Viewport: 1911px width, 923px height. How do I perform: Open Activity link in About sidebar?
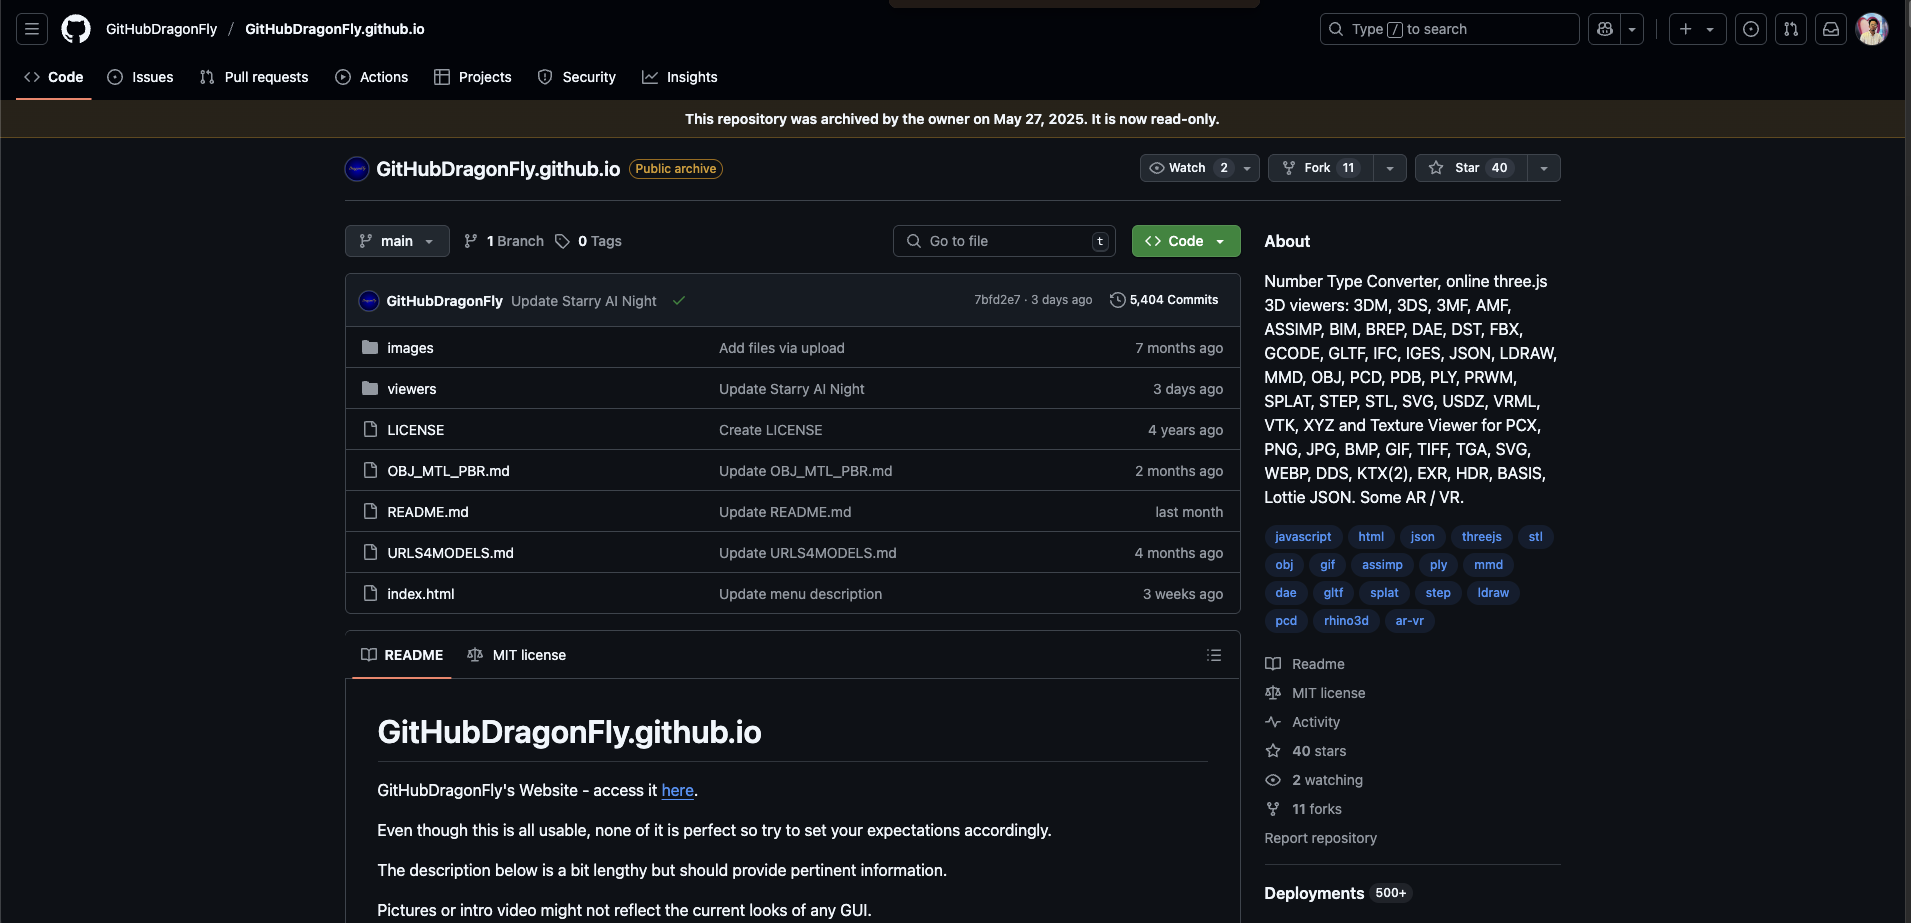click(x=1303, y=722)
